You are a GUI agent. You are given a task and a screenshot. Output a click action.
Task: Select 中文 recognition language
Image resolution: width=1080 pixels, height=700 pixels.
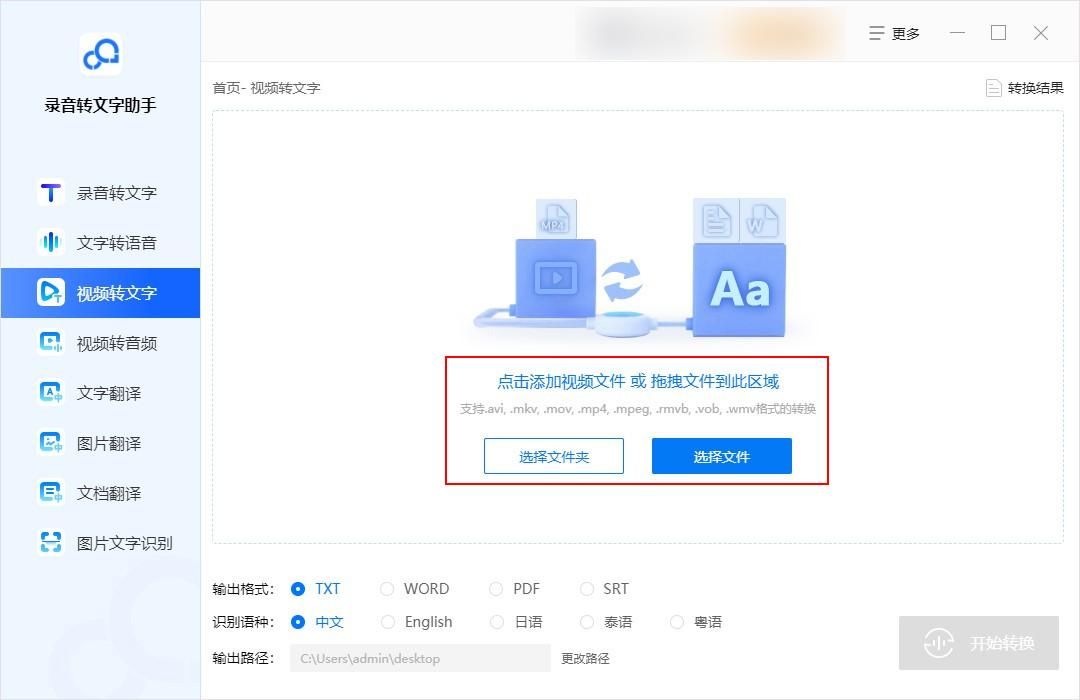[x=317, y=622]
